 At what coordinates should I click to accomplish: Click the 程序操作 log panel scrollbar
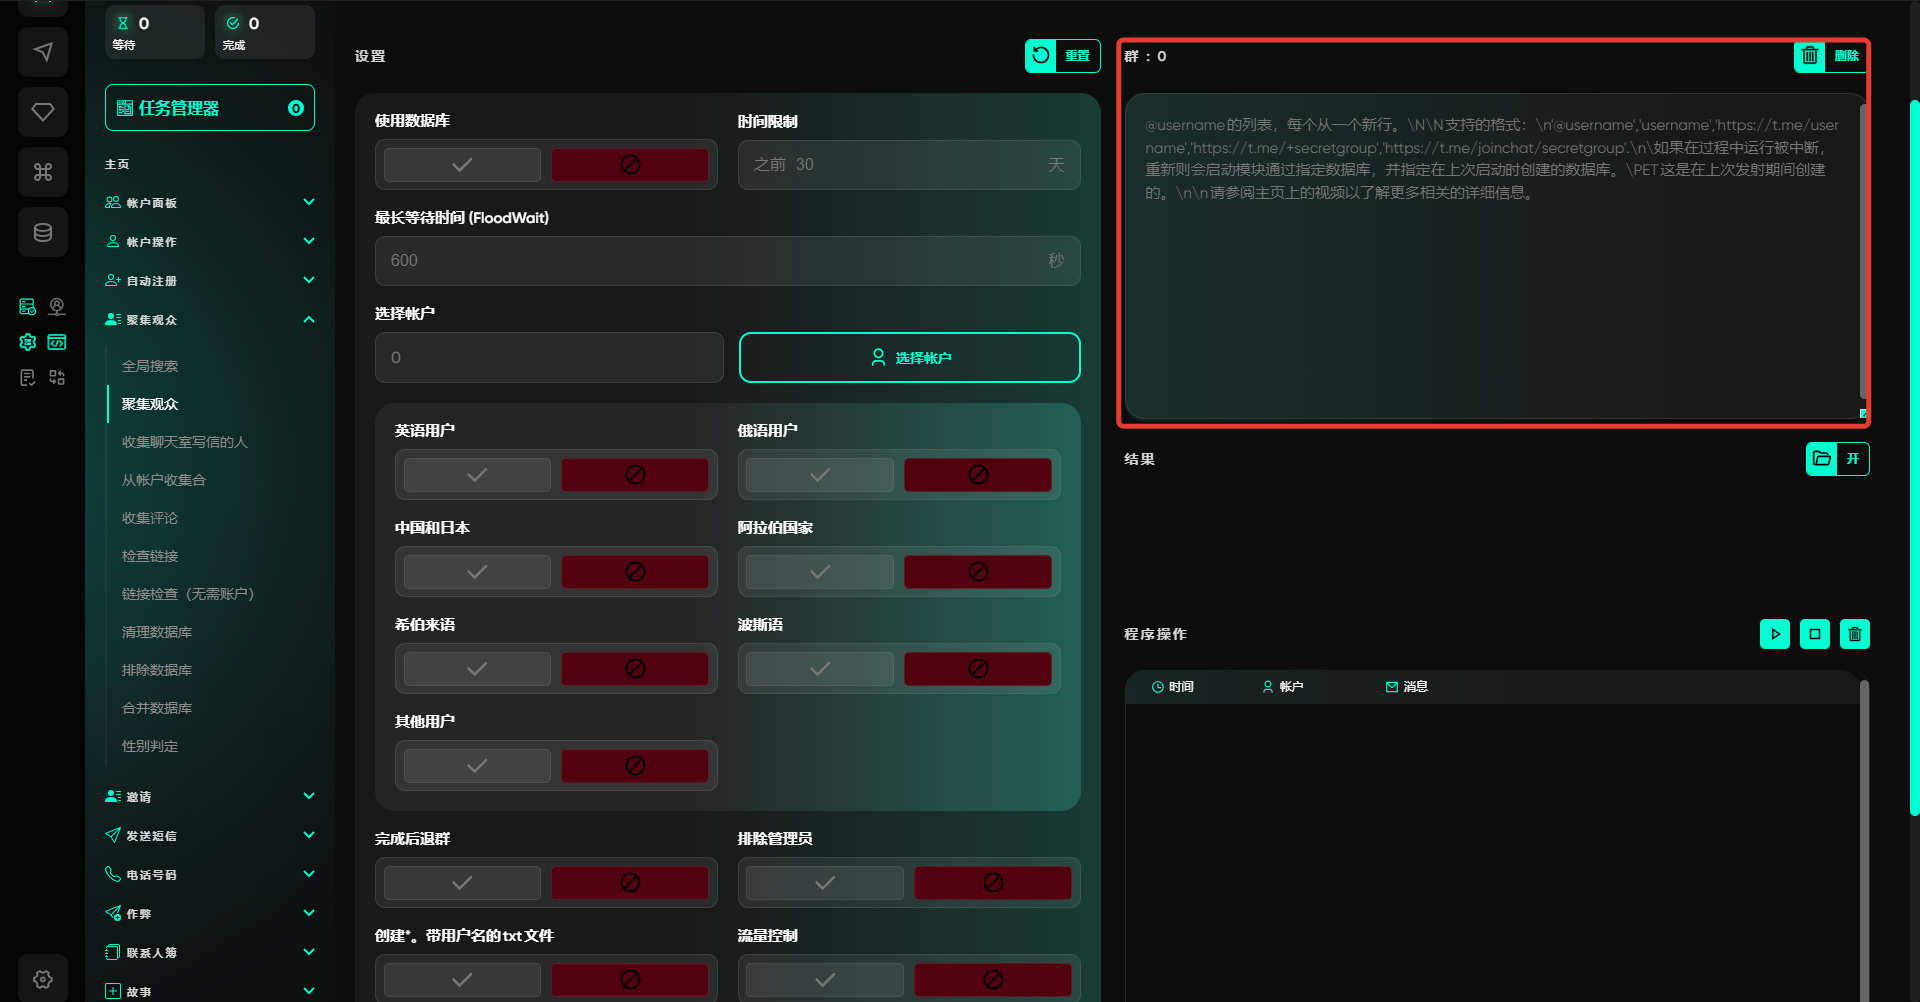point(1863,840)
